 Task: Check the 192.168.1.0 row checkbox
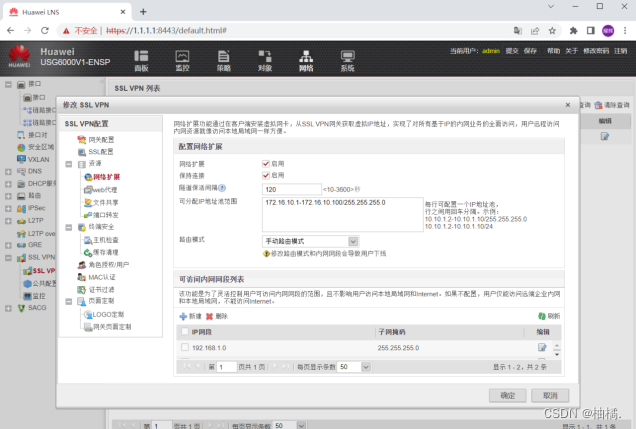pos(185,347)
